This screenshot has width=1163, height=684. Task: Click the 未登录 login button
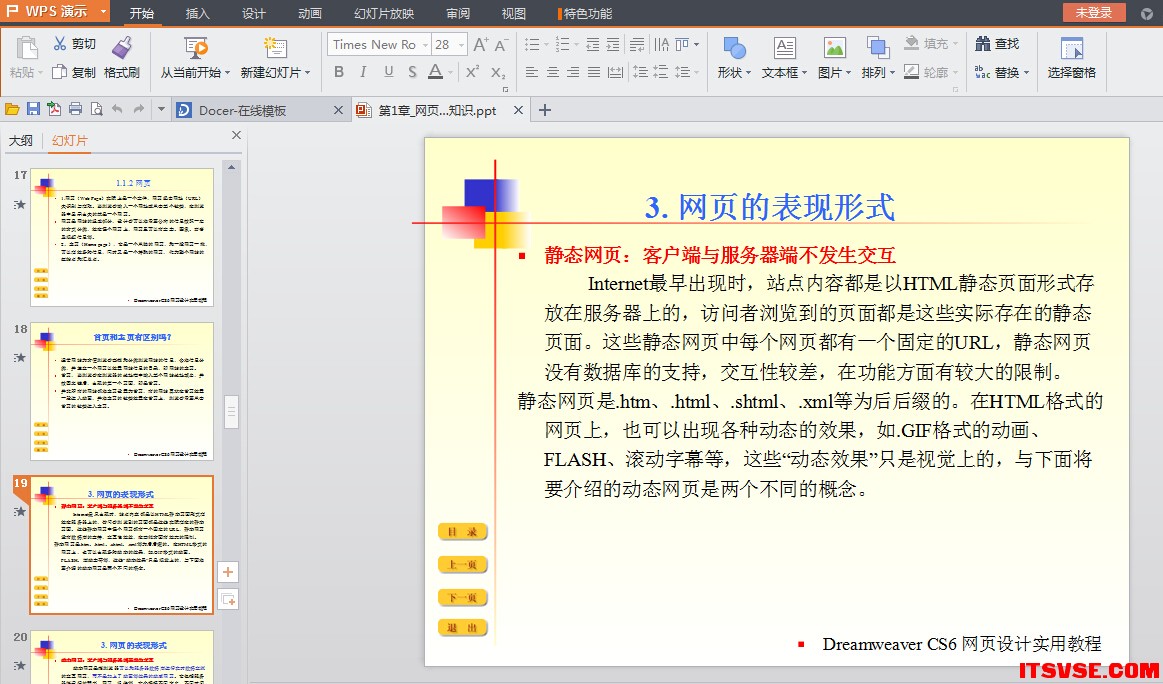pos(1094,13)
